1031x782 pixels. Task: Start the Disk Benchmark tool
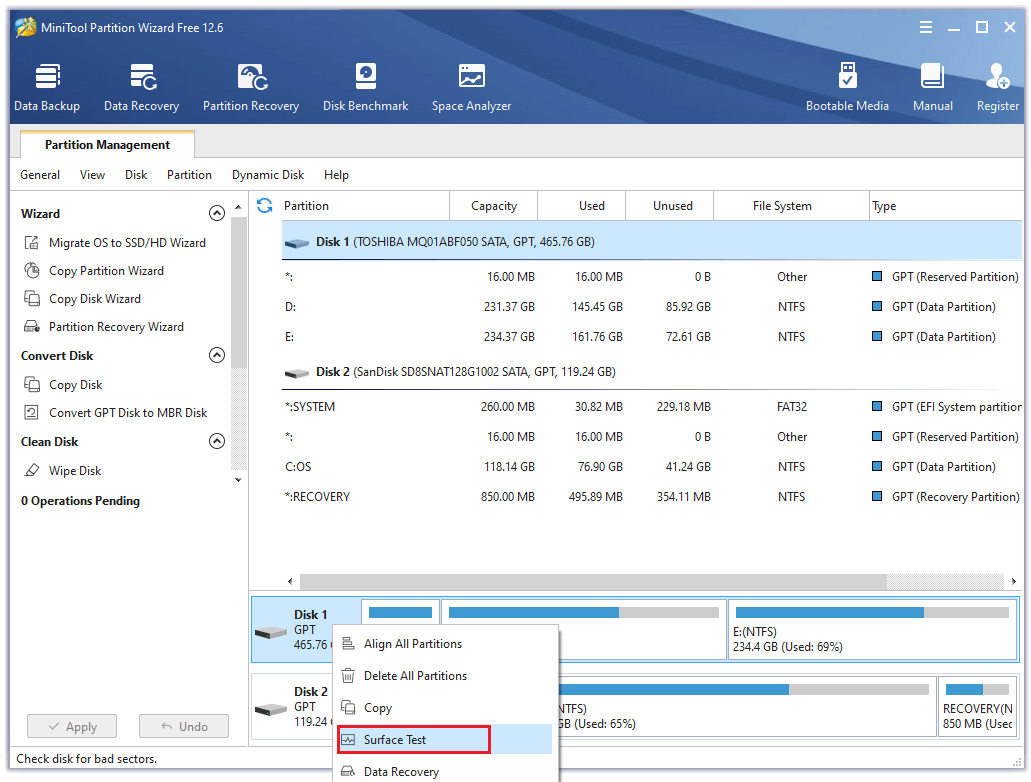(x=366, y=87)
